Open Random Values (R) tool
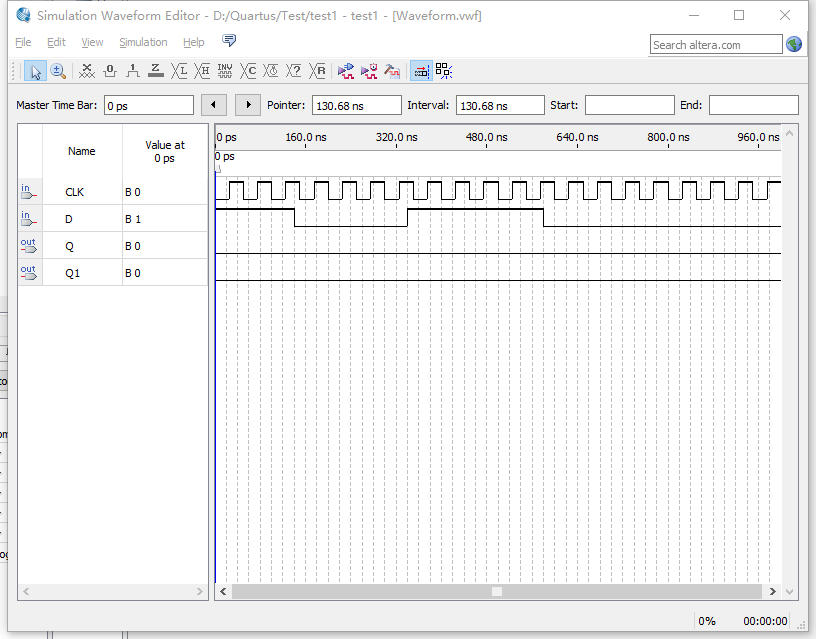This screenshot has width=816, height=639. (317, 71)
